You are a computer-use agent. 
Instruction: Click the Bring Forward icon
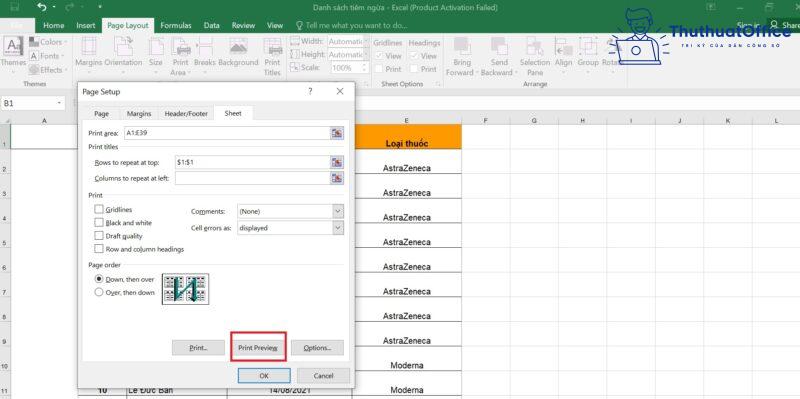tap(462, 46)
